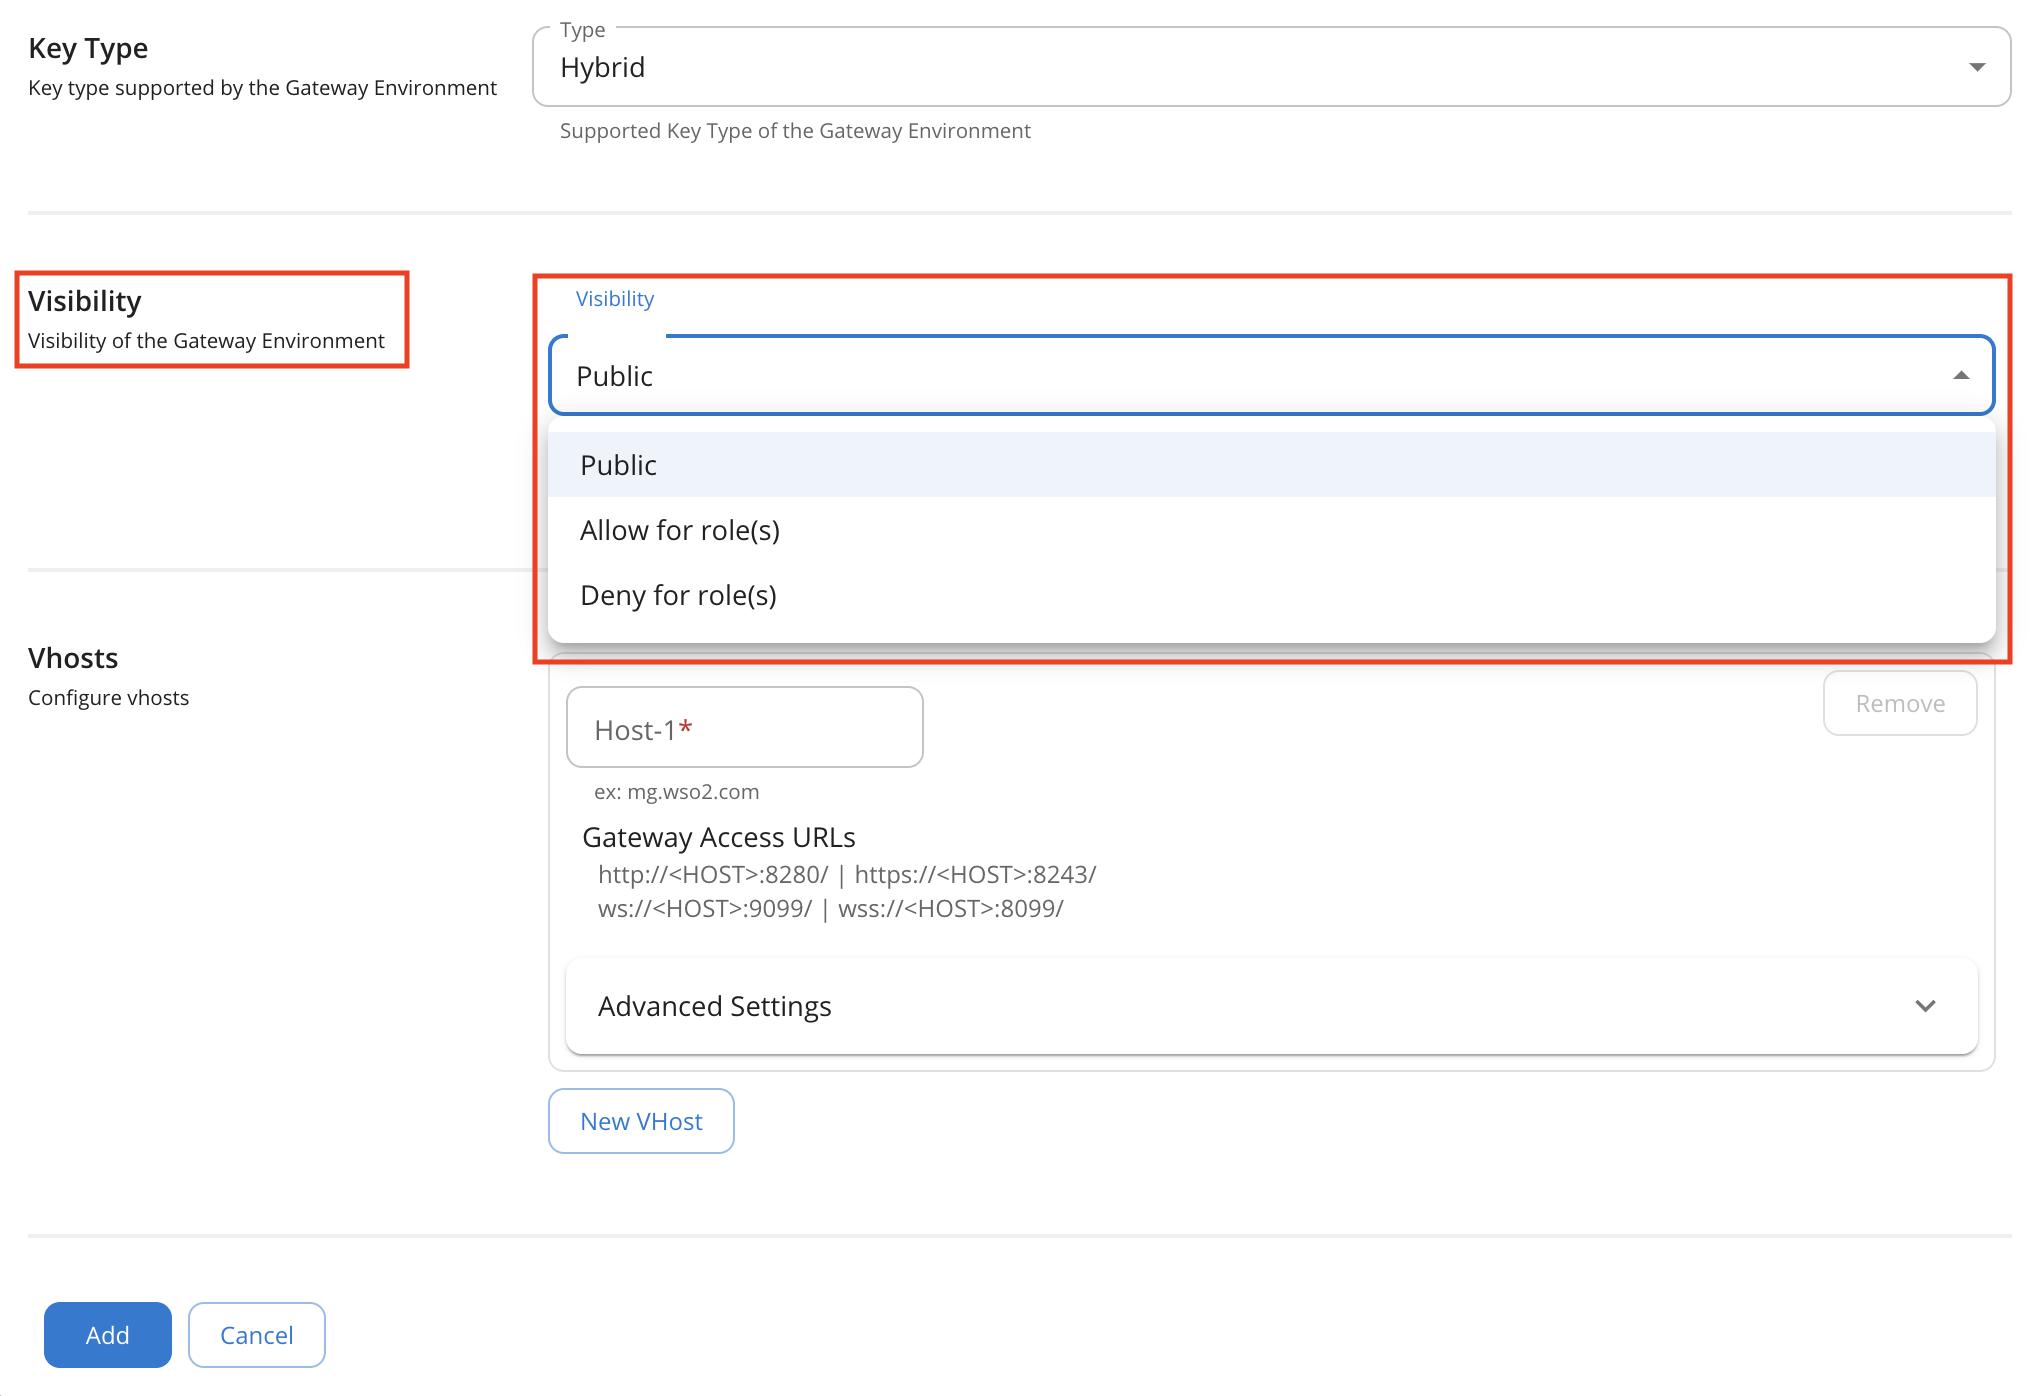
Task: Open the Hybrid key type dropdown
Action: (1270, 67)
